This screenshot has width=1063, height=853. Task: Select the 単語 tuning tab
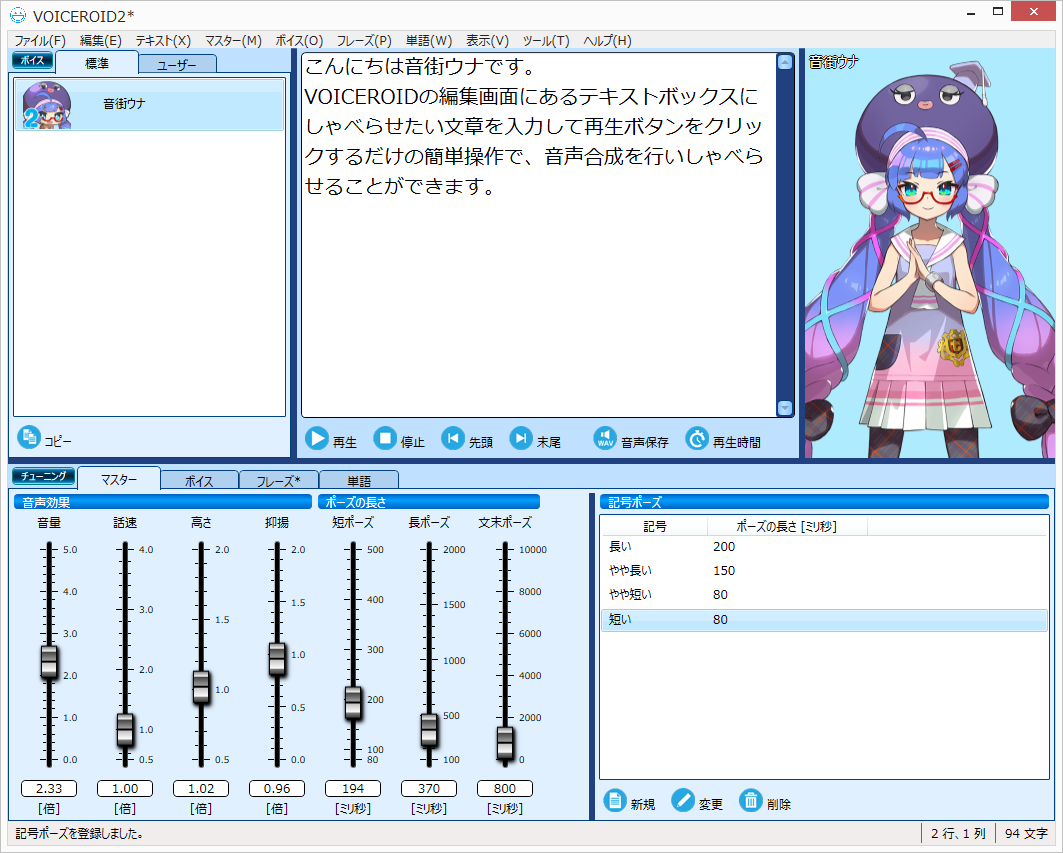coord(359,480)
